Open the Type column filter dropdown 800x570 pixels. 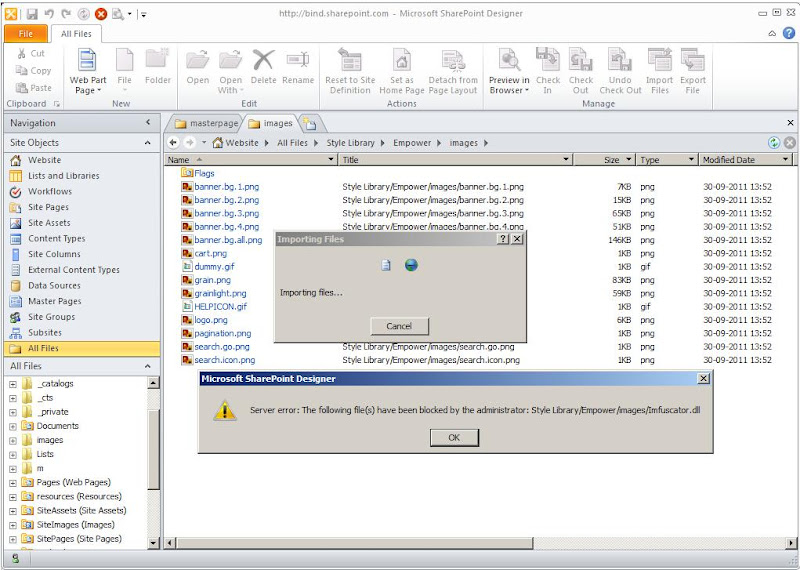click(x=691, y=160)
